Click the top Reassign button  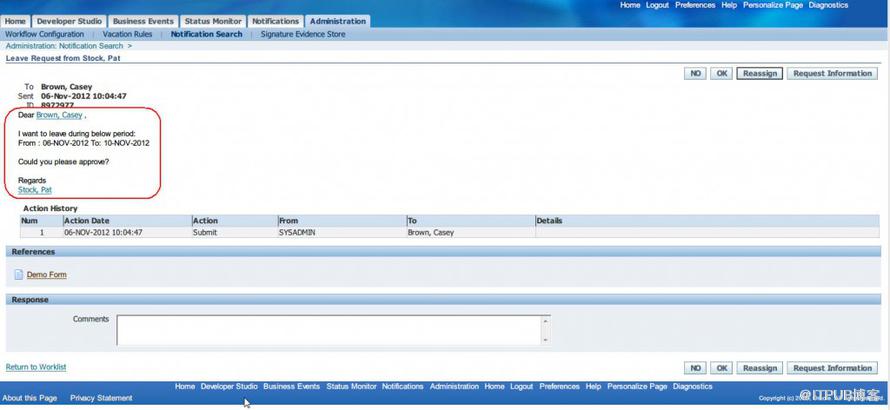click(x=759, y=73)
